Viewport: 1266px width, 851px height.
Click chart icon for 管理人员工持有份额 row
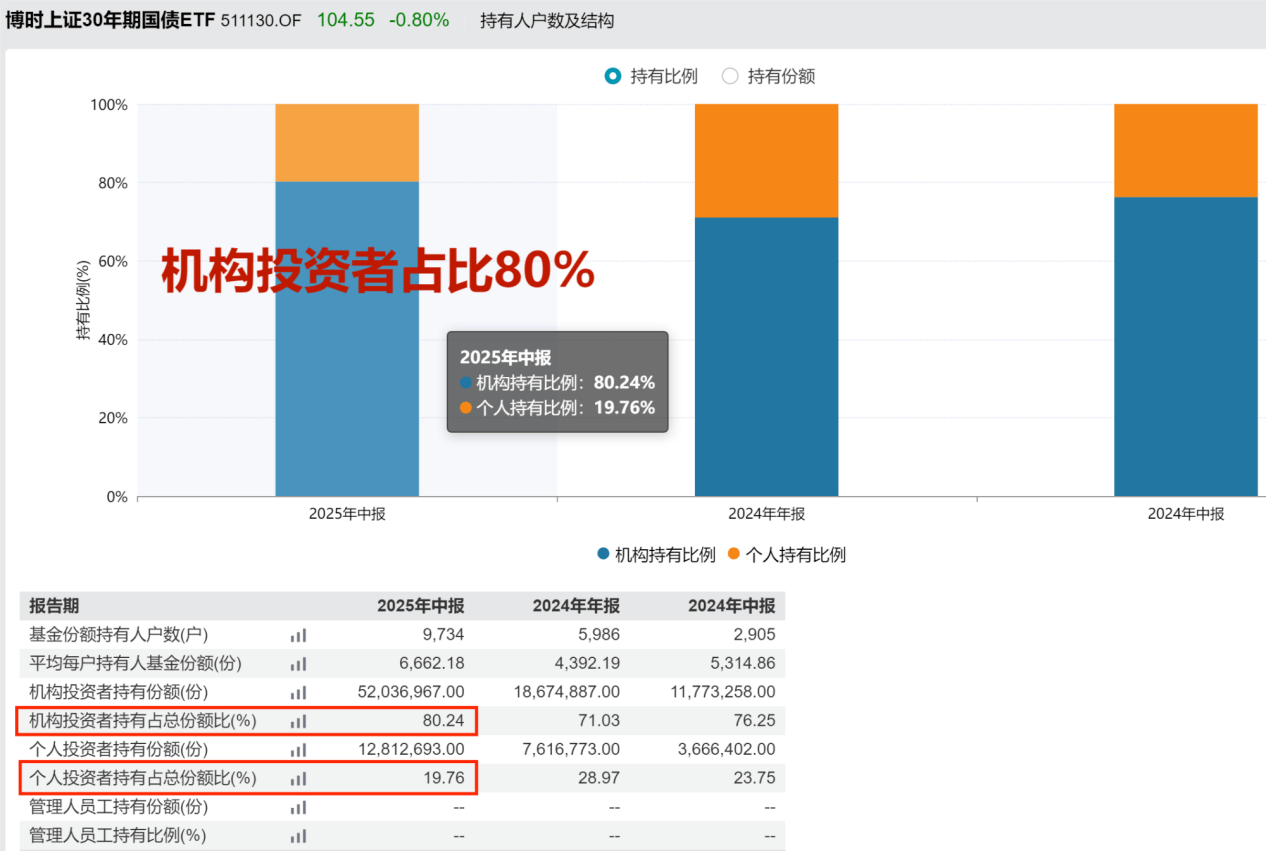click(298, 807)
